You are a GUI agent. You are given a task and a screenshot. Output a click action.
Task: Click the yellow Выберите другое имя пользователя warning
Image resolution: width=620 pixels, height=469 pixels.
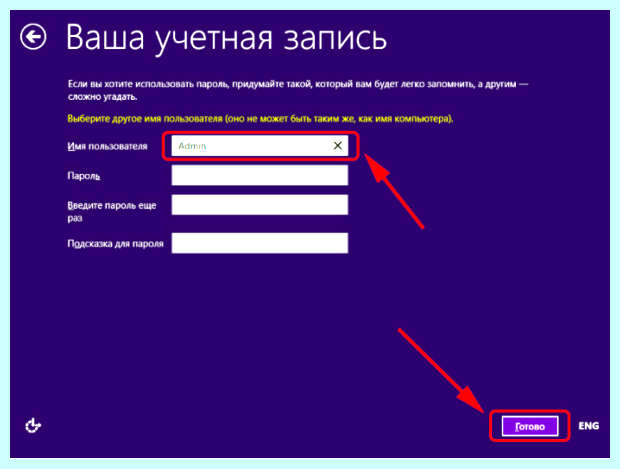point(260,119)
